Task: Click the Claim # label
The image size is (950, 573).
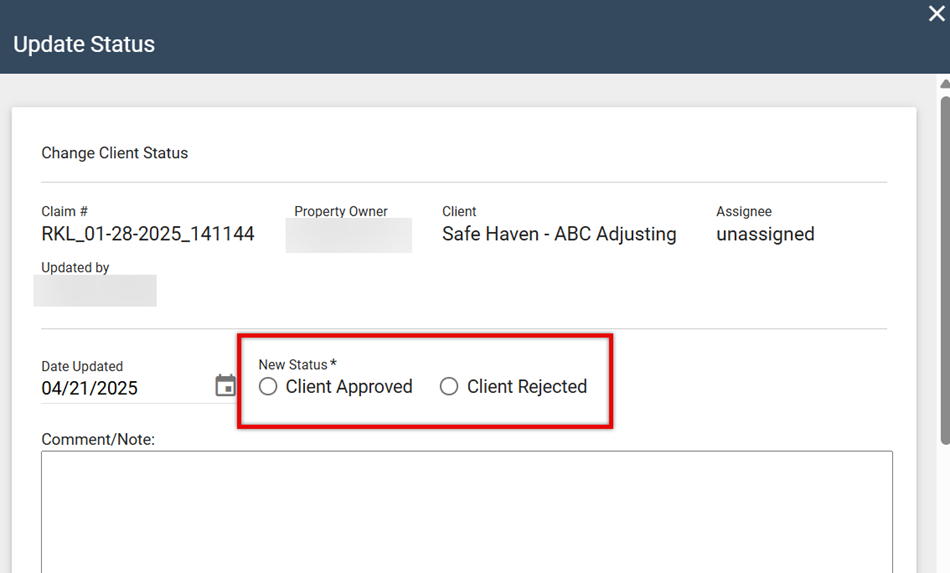Action: [x=64, y=212]
